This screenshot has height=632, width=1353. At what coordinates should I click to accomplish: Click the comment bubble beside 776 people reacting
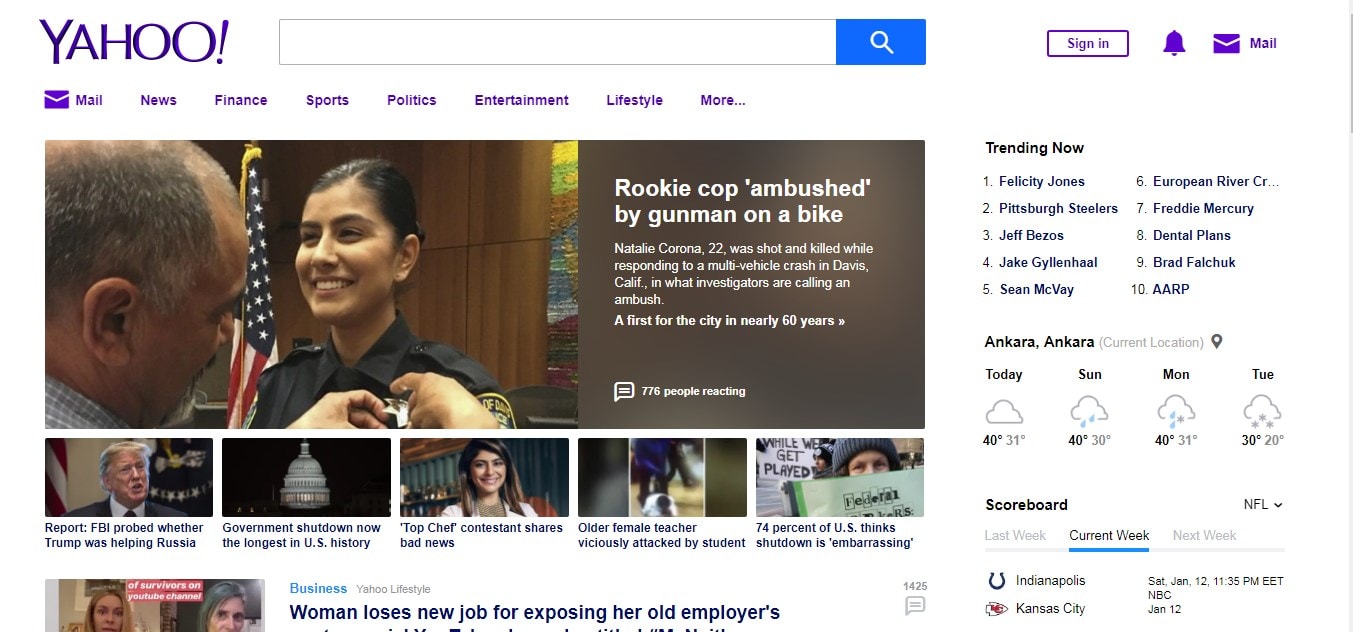coord(624,391)
